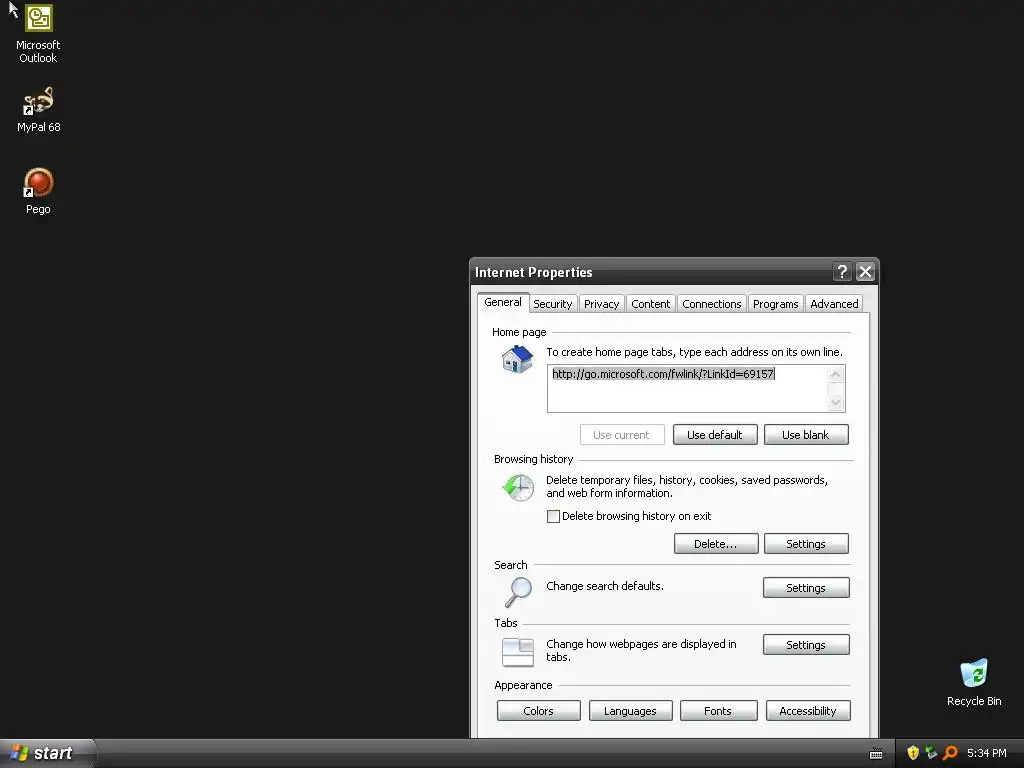
Task: Select the Pego desktop shortcut
Action: pyautogui.click(x=39, y=191)
